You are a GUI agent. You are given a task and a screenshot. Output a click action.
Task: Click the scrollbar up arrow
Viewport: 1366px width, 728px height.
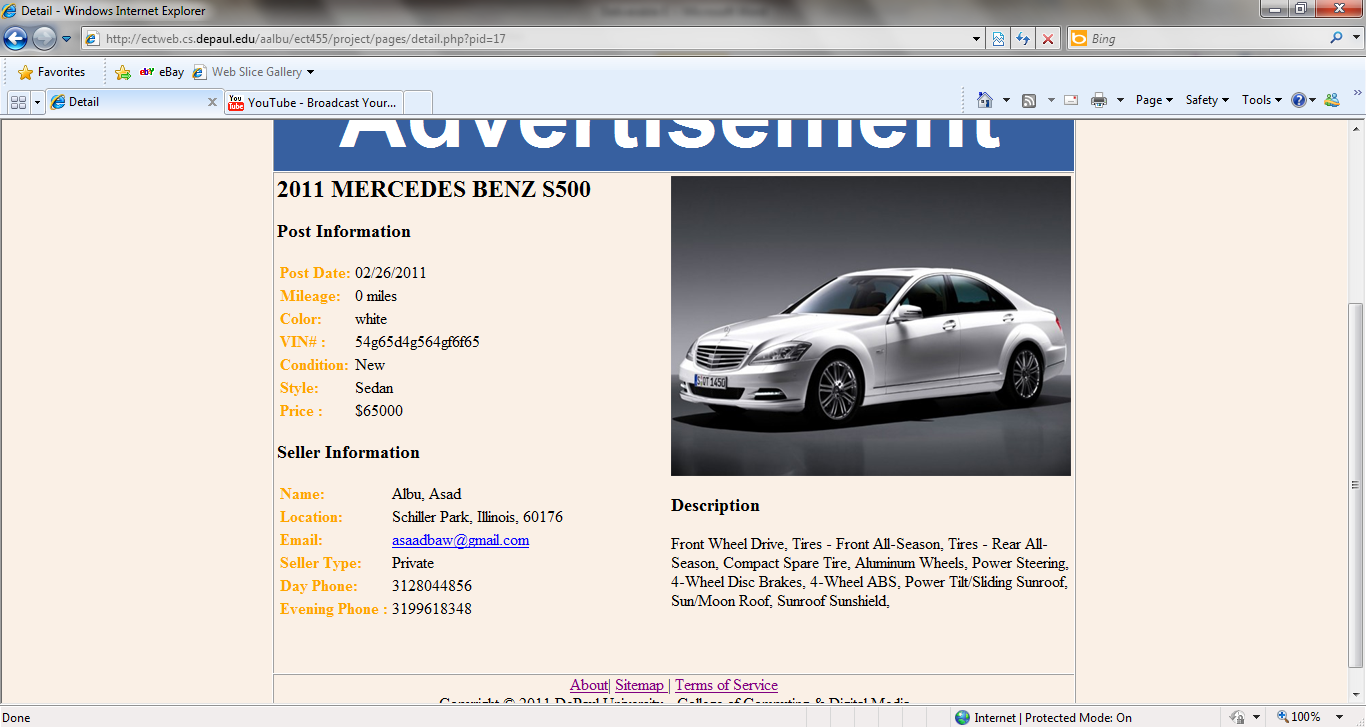click(x=1357, y=128)
